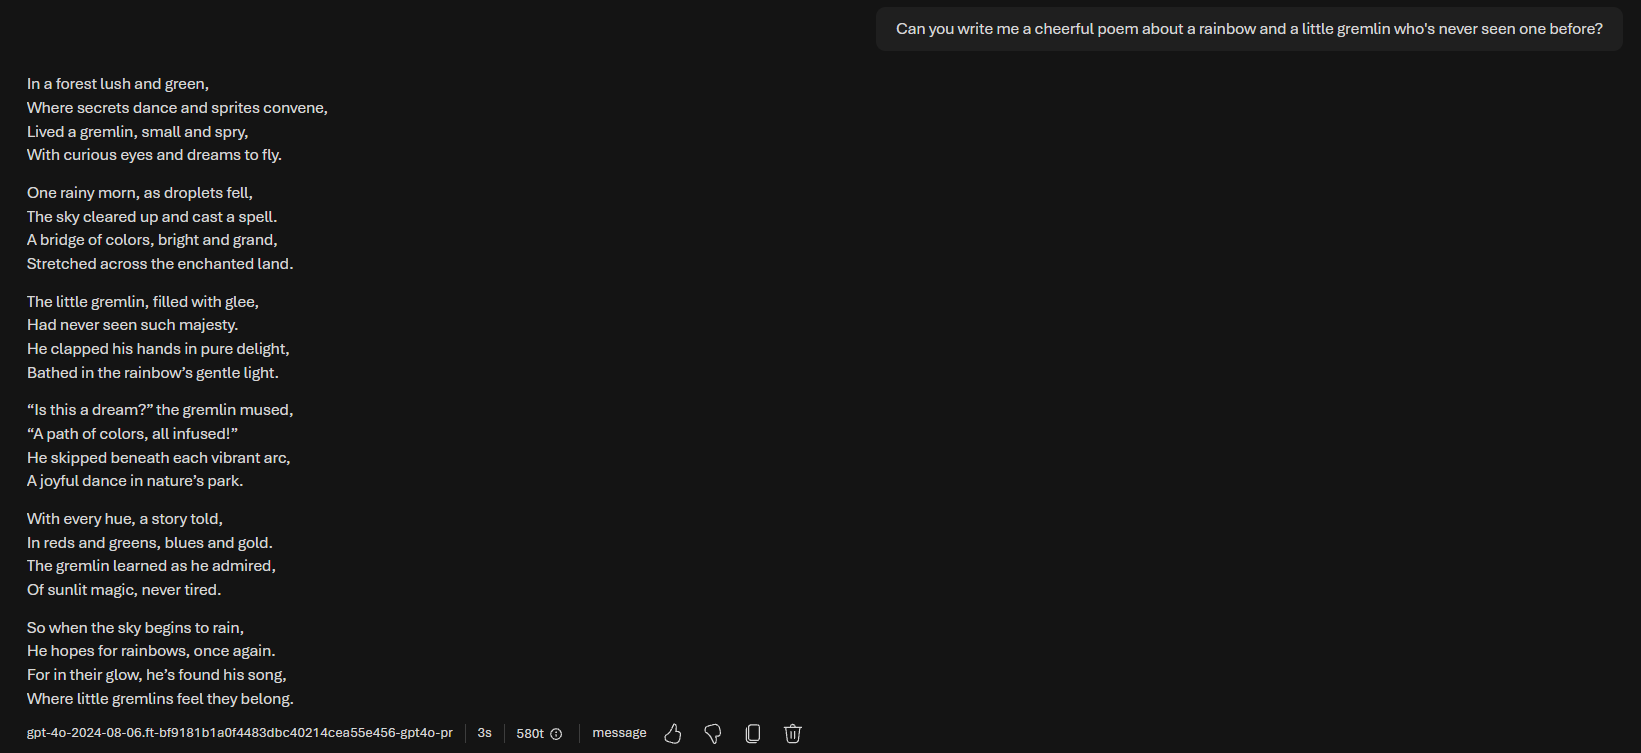The image size is (1641, 753).
Task: Click line 'In reds and greens, blues and gold.'
Action: (150, 543)
